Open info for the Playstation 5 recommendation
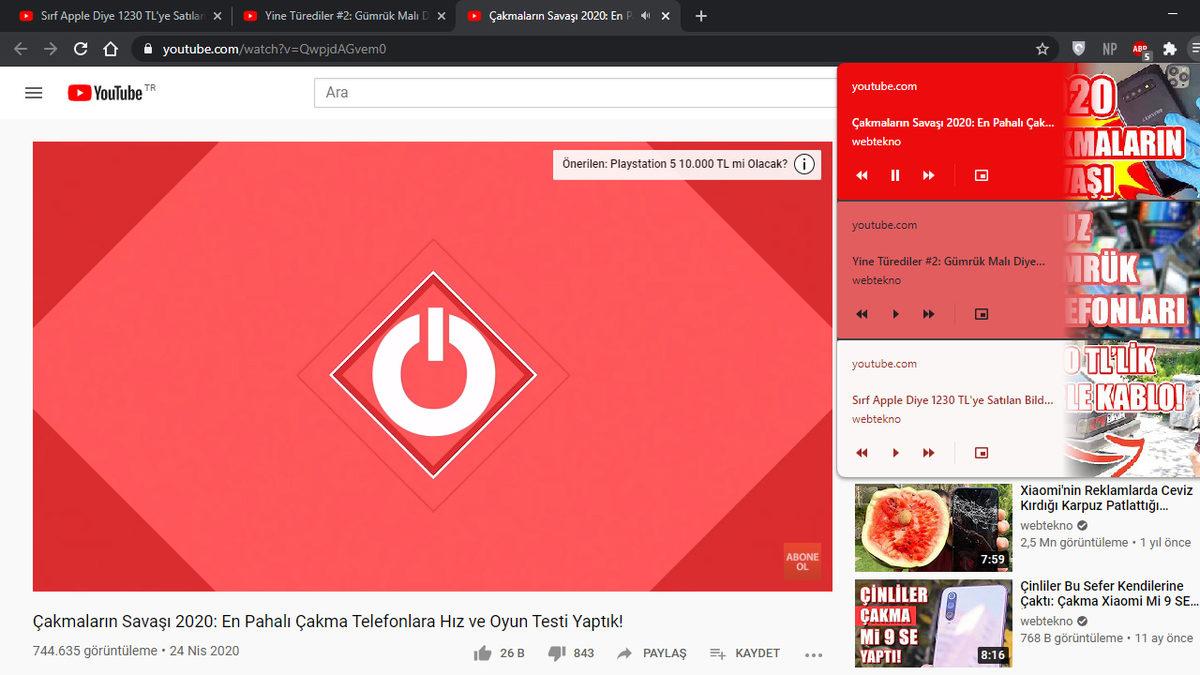Screen dimensions: 1200x675 pos(805,164)
